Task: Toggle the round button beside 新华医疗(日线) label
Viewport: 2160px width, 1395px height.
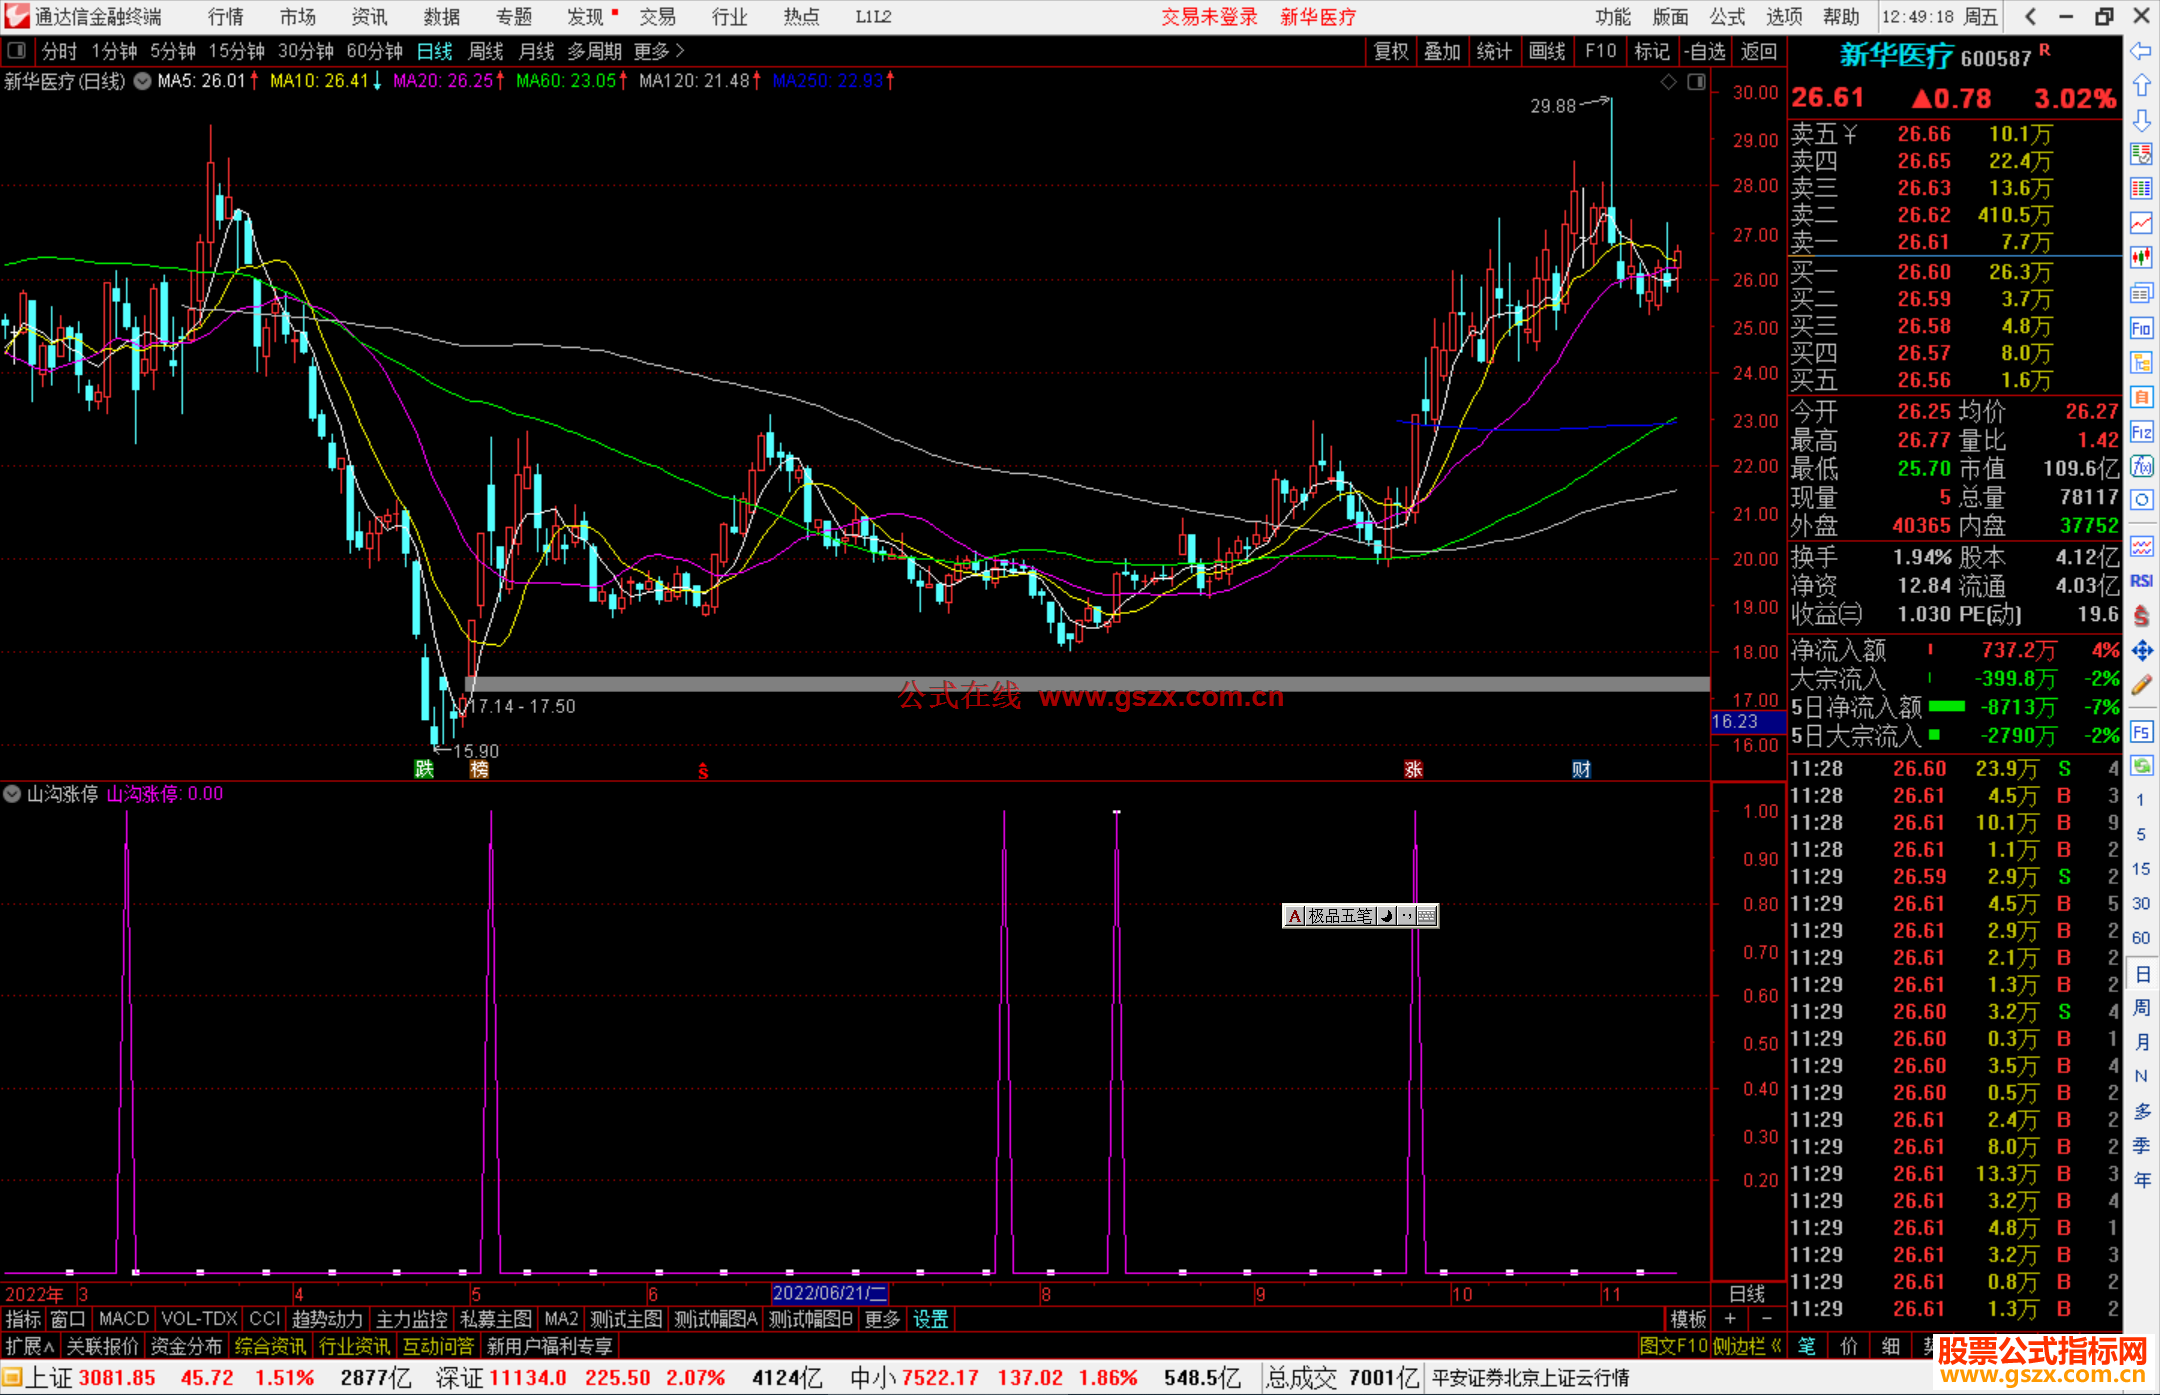Action: 143,81
